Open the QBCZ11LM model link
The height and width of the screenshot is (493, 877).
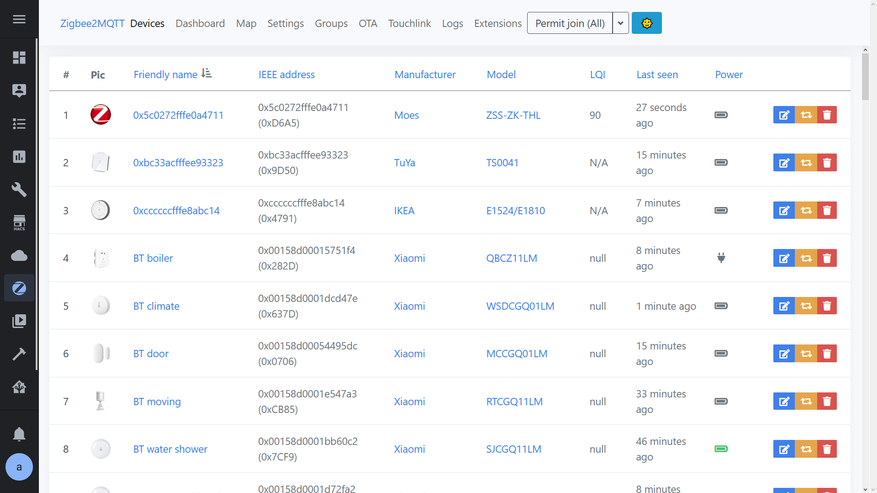pyautogui.click(x=511, y=258)
